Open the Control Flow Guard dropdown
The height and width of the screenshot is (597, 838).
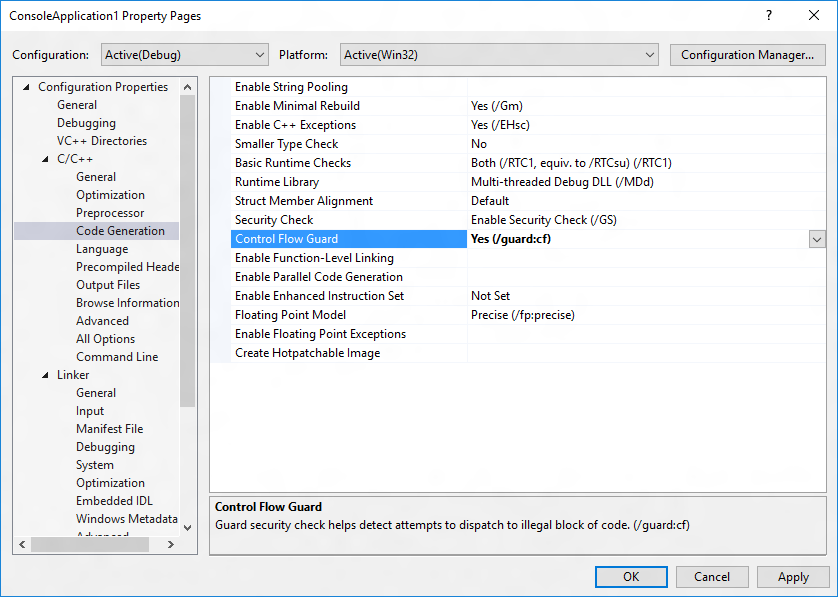point(818,239)
